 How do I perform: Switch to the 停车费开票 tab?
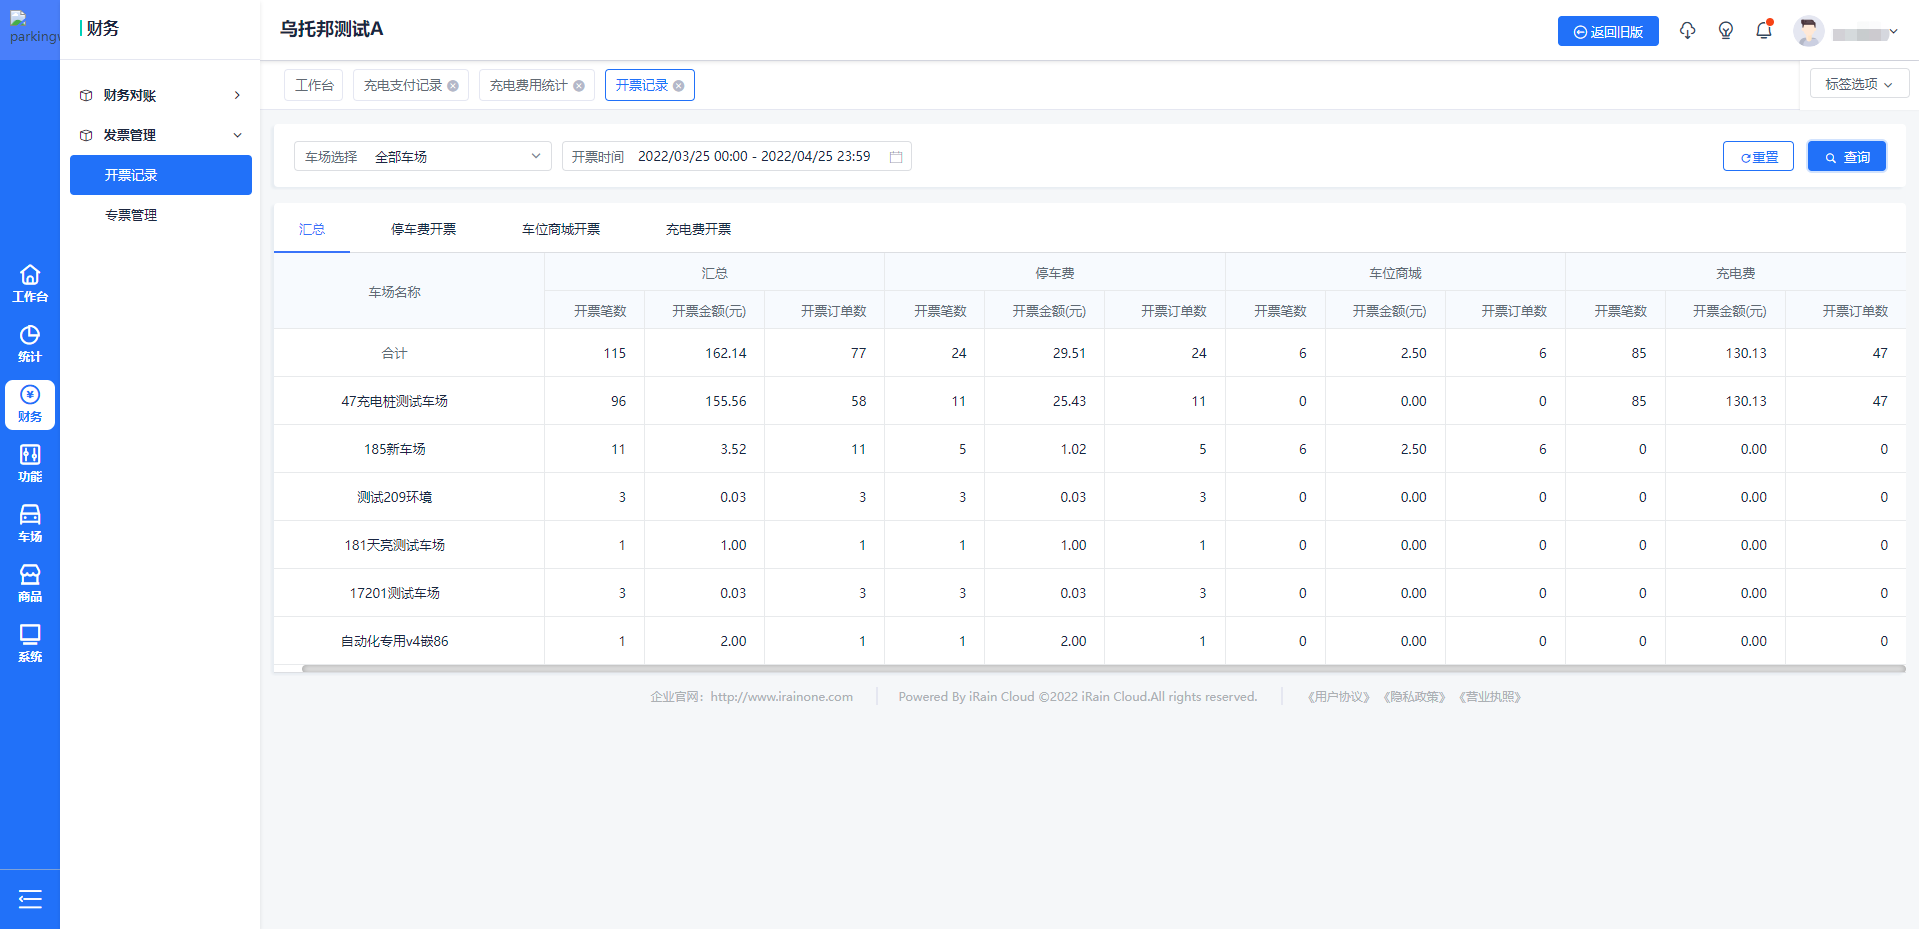pos(423,229)
